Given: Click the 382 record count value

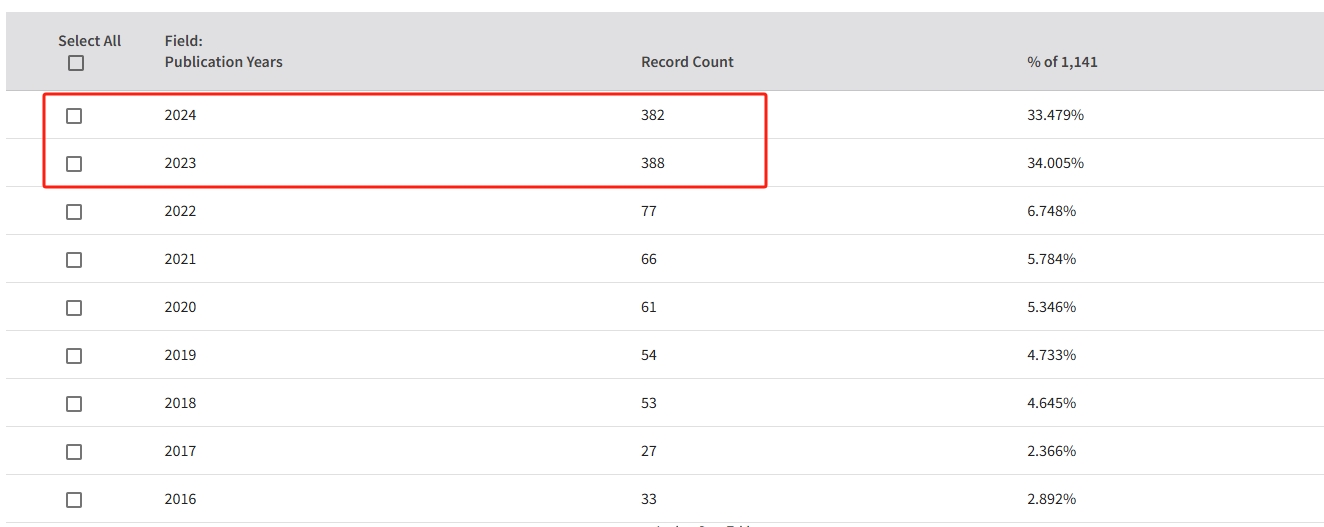Looking at the screenshot, I should click(653, 115).
